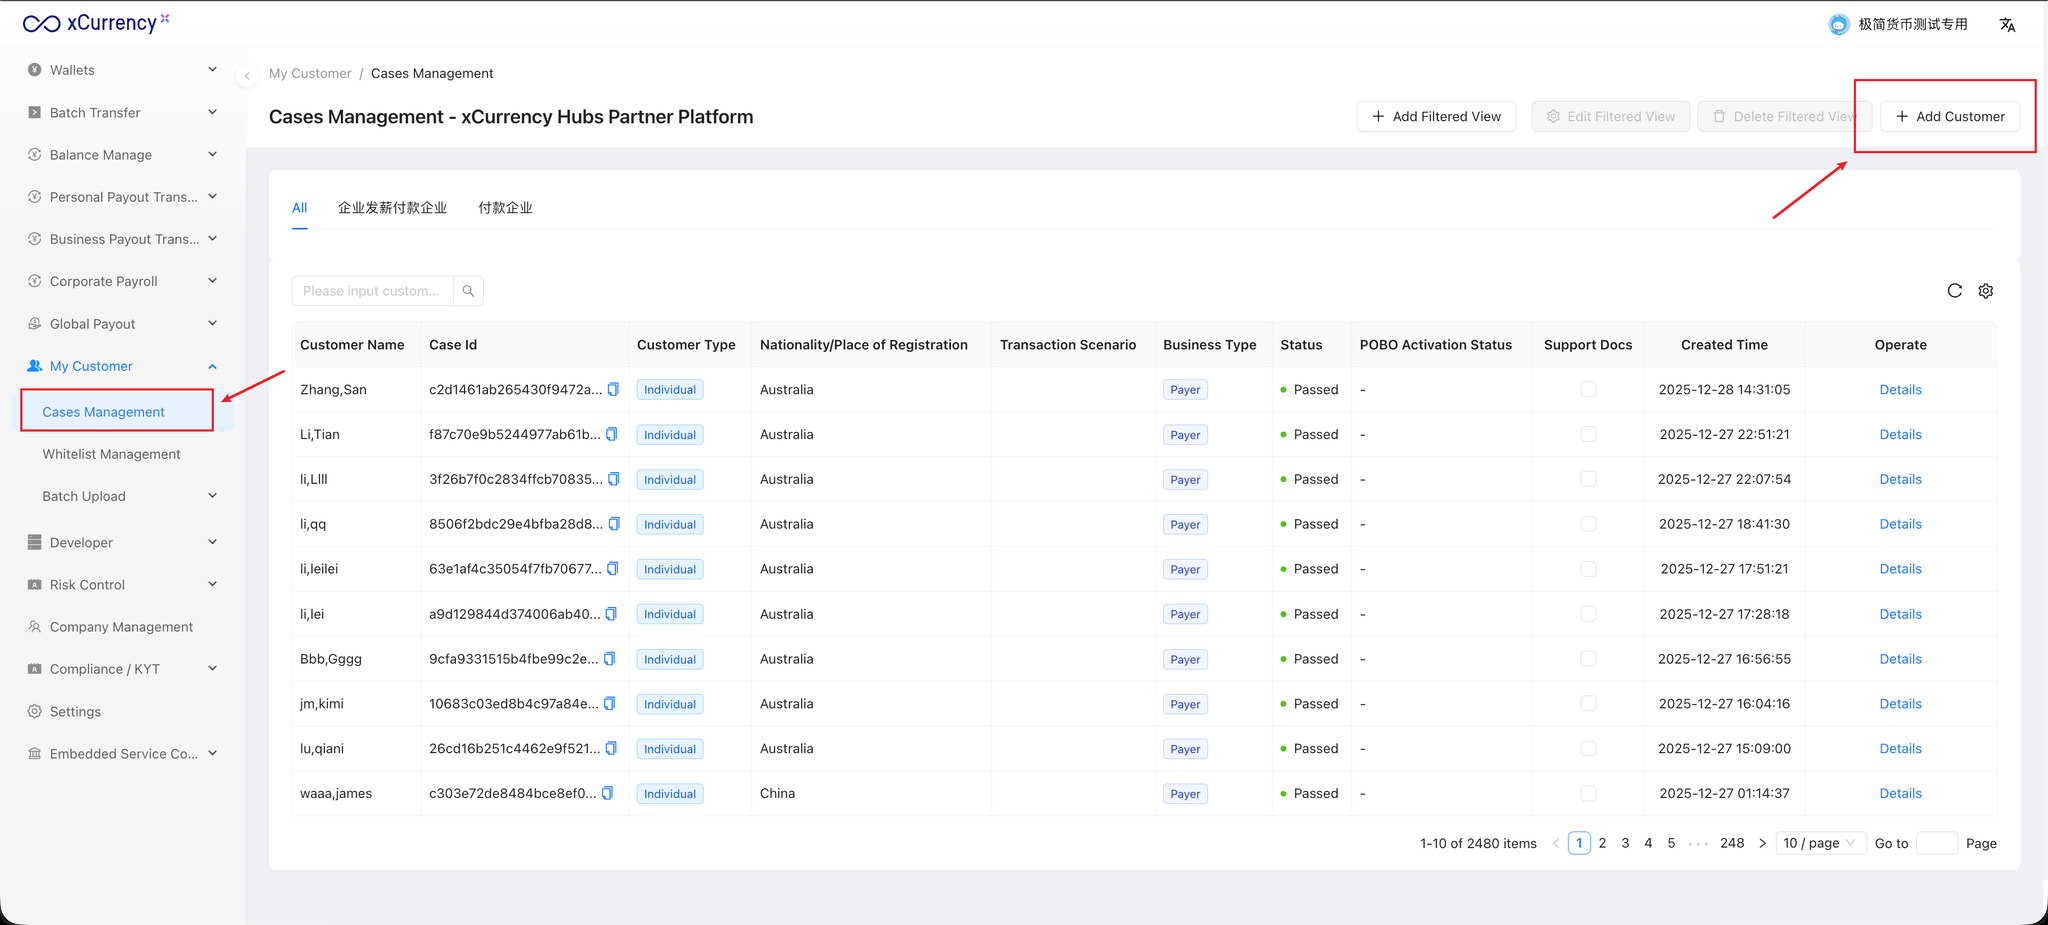2048x925 pixels.
Task: Copy the Case Id for Bbb,Gggg
Action: click(609, 659)
